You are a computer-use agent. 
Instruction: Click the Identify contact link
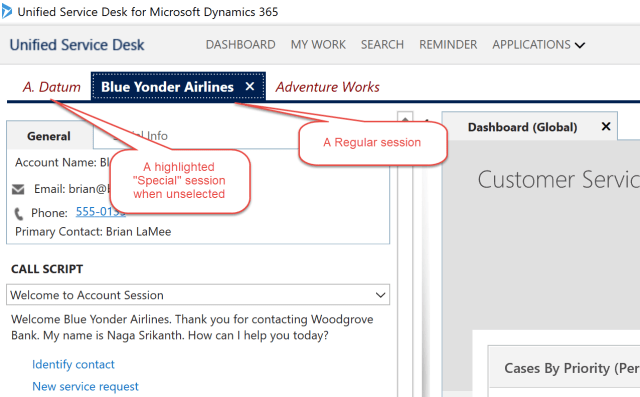[x=73, y=364]
